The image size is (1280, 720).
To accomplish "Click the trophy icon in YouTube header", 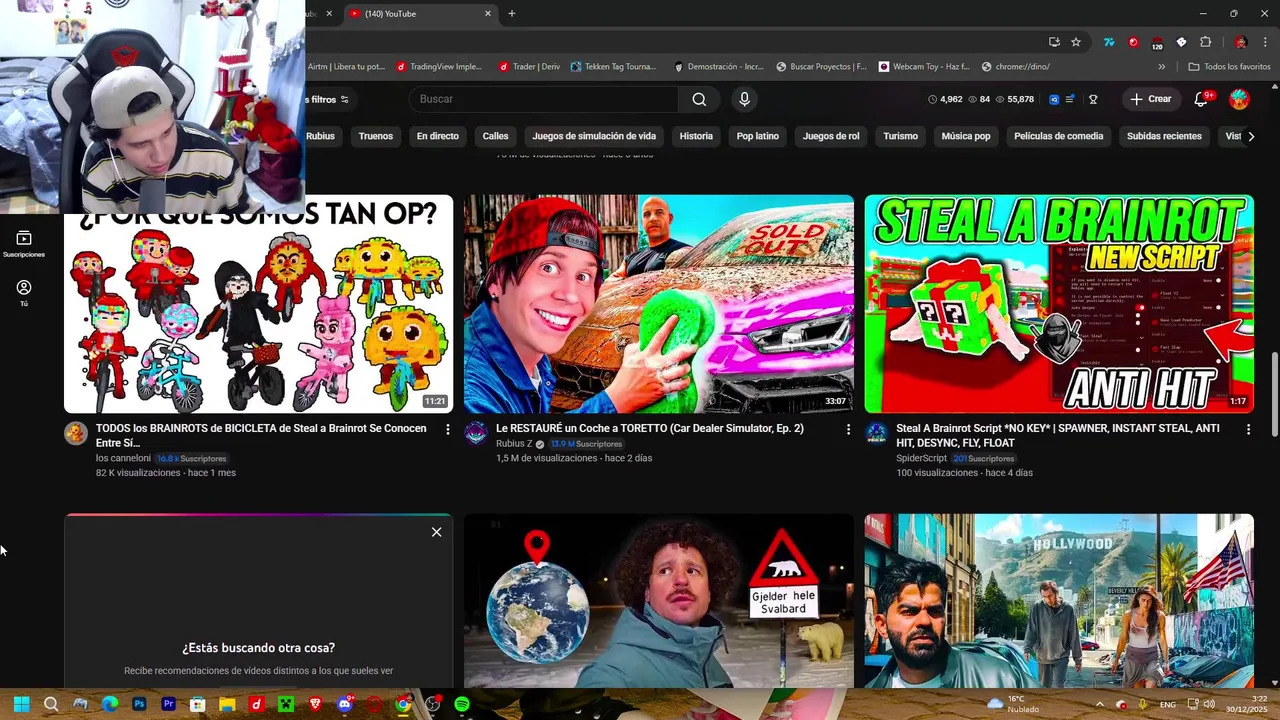I will point(1093,99).
